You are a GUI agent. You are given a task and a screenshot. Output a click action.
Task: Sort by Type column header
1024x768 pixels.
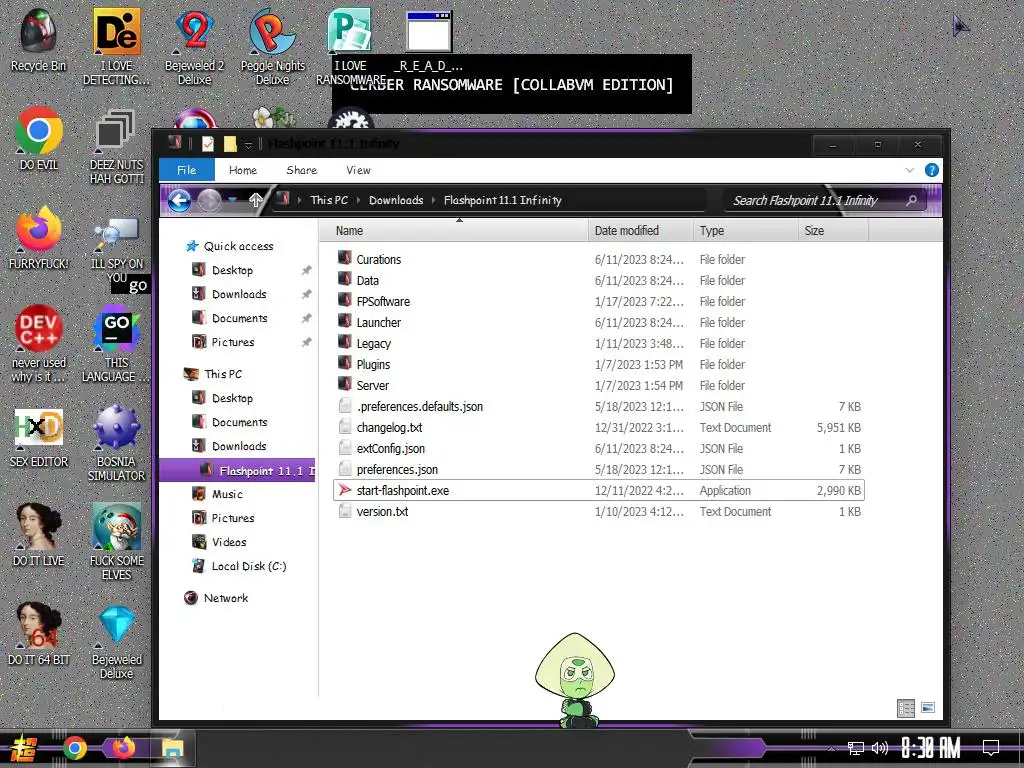coord(745,231)
